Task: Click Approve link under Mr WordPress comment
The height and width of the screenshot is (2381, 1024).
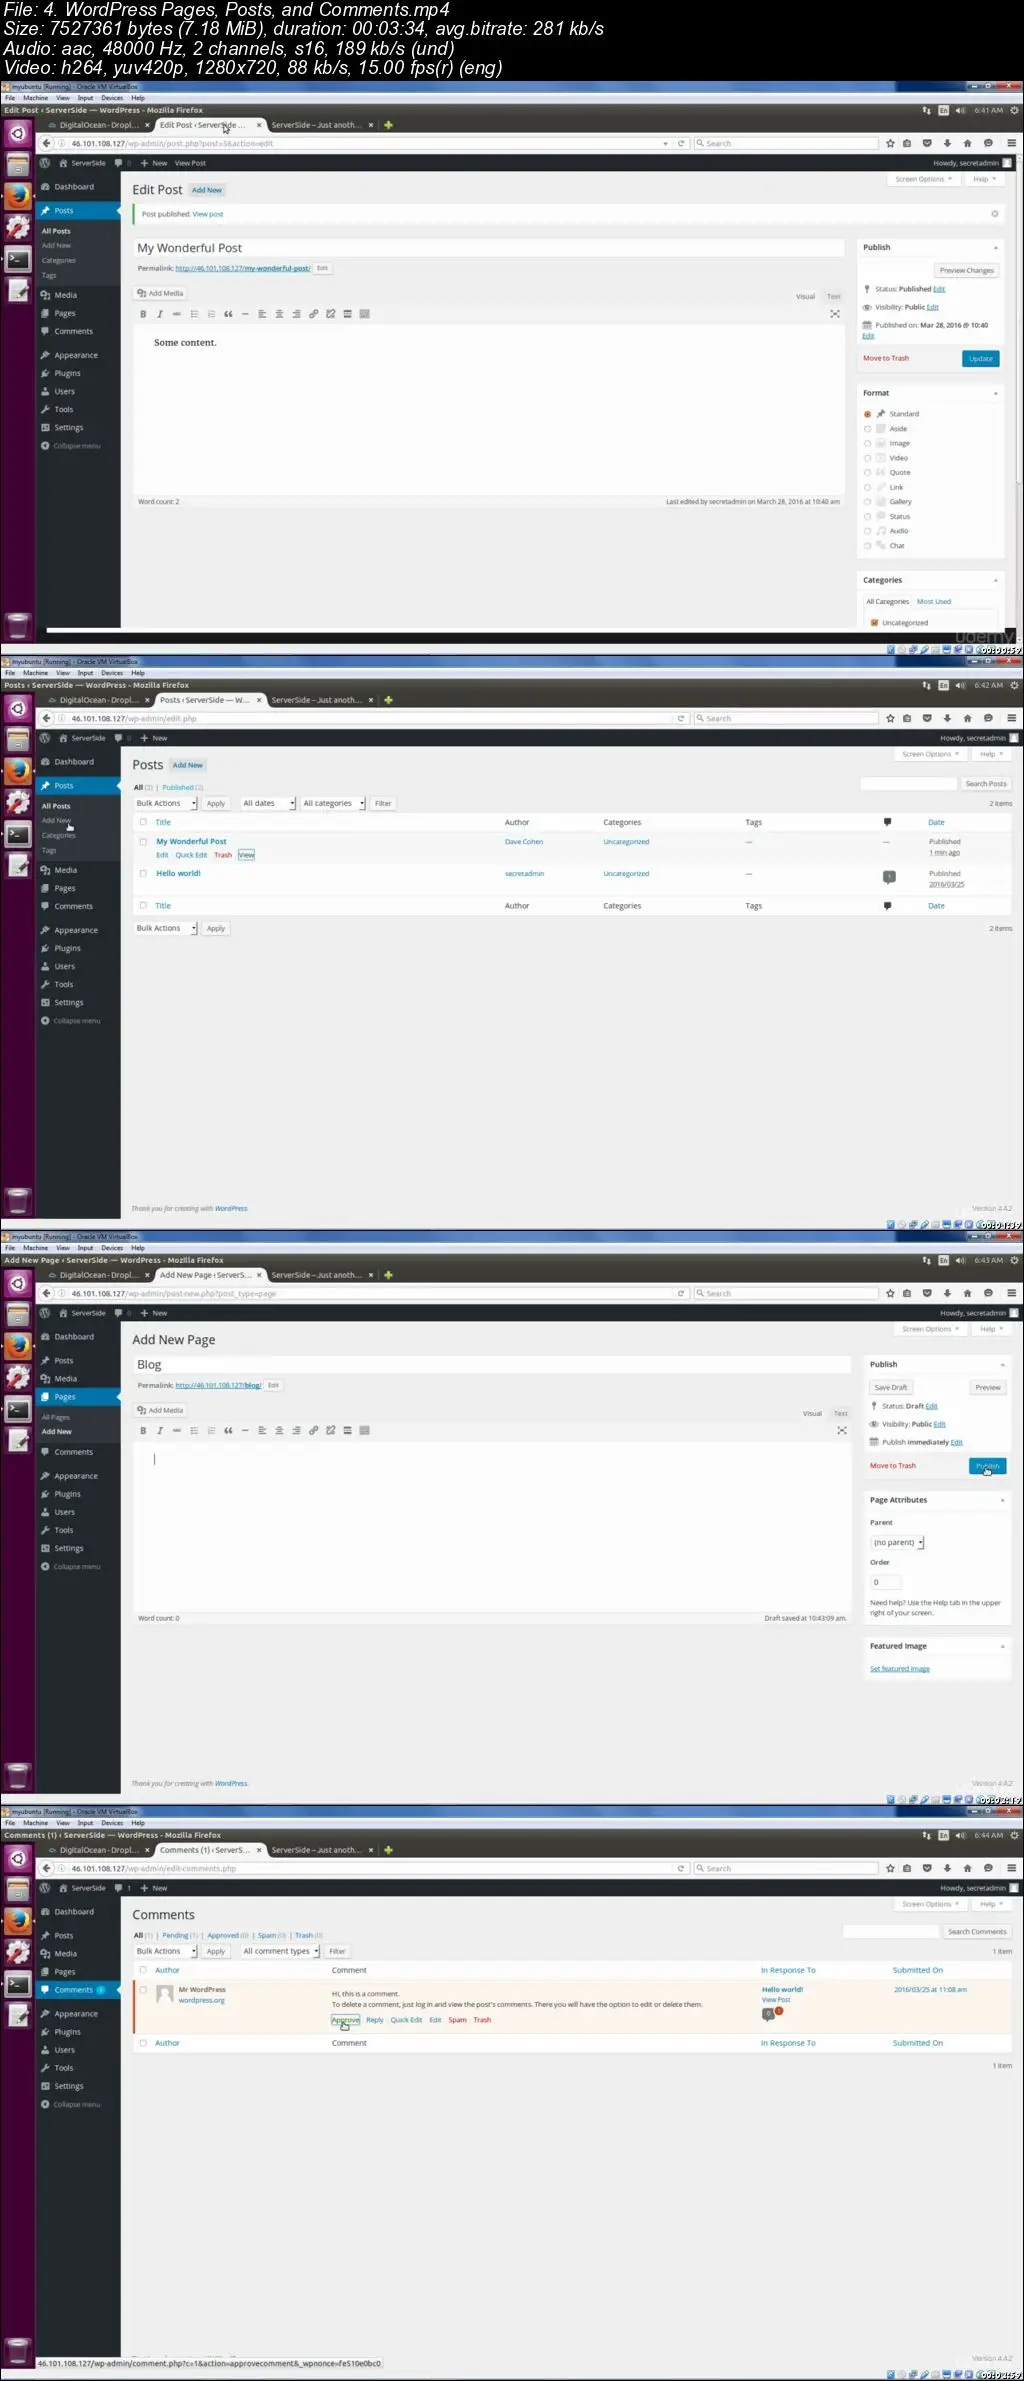Action: [x=345, y=2020]
